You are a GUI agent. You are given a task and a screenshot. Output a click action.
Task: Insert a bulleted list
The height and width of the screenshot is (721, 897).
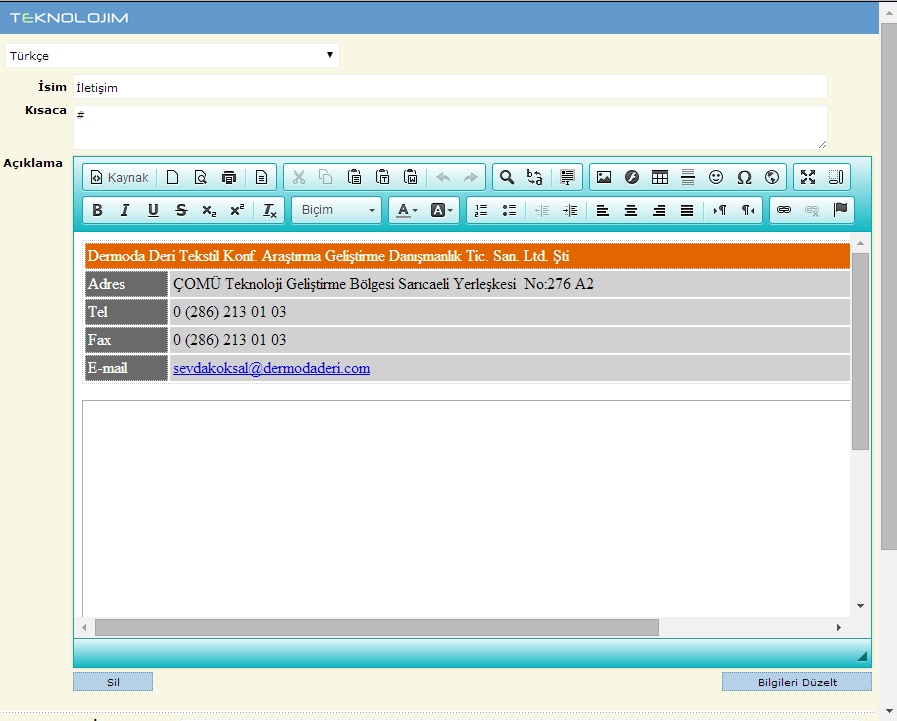pos(509,210)
